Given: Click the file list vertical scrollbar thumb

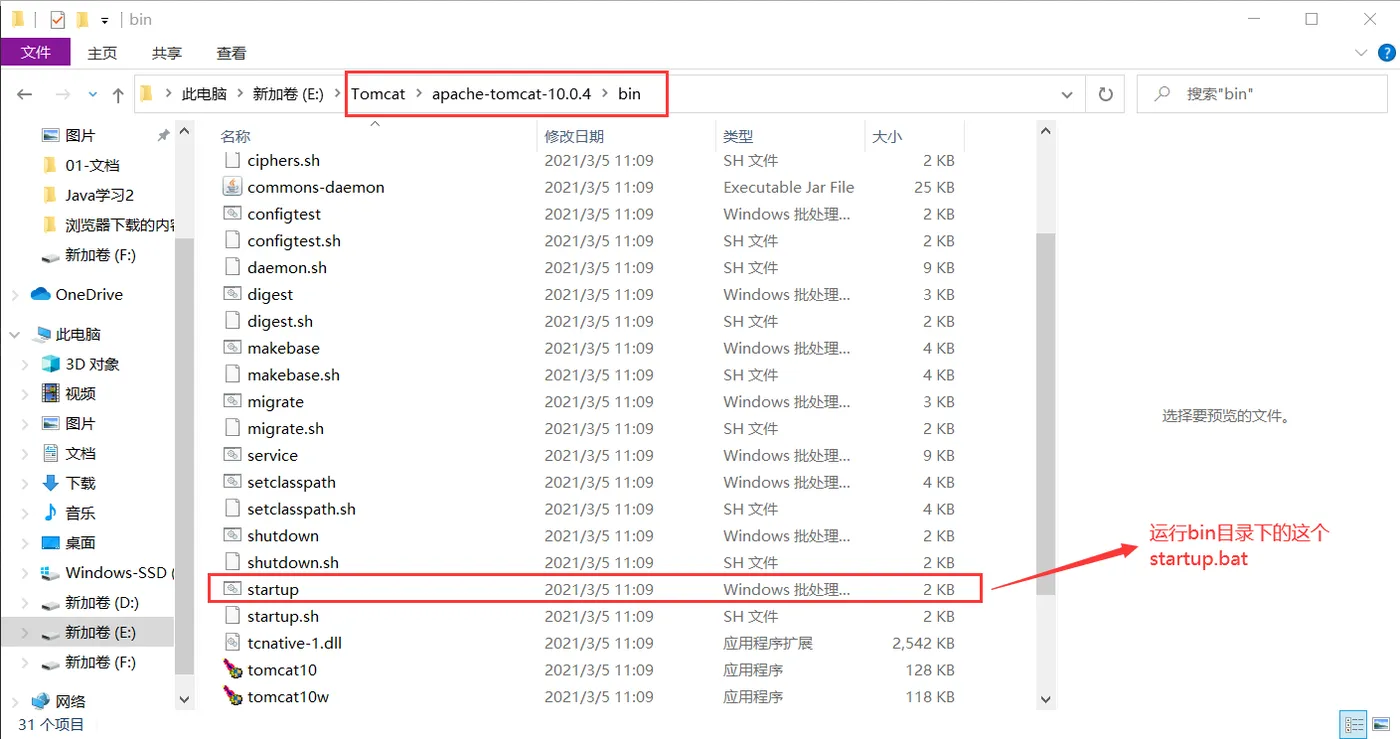Looking at the screenshot, I should pyautogui.click(x=1045, y=414).
